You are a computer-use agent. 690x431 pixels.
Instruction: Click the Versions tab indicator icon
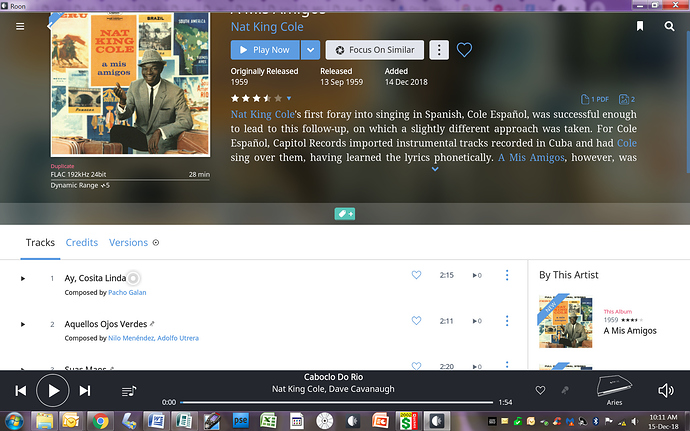156,243
